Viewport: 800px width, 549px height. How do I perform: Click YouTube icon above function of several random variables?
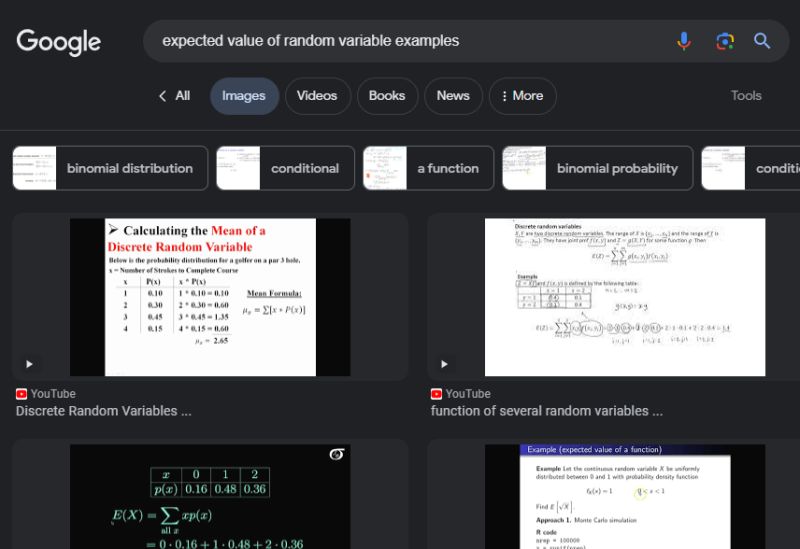coord(436,394)
